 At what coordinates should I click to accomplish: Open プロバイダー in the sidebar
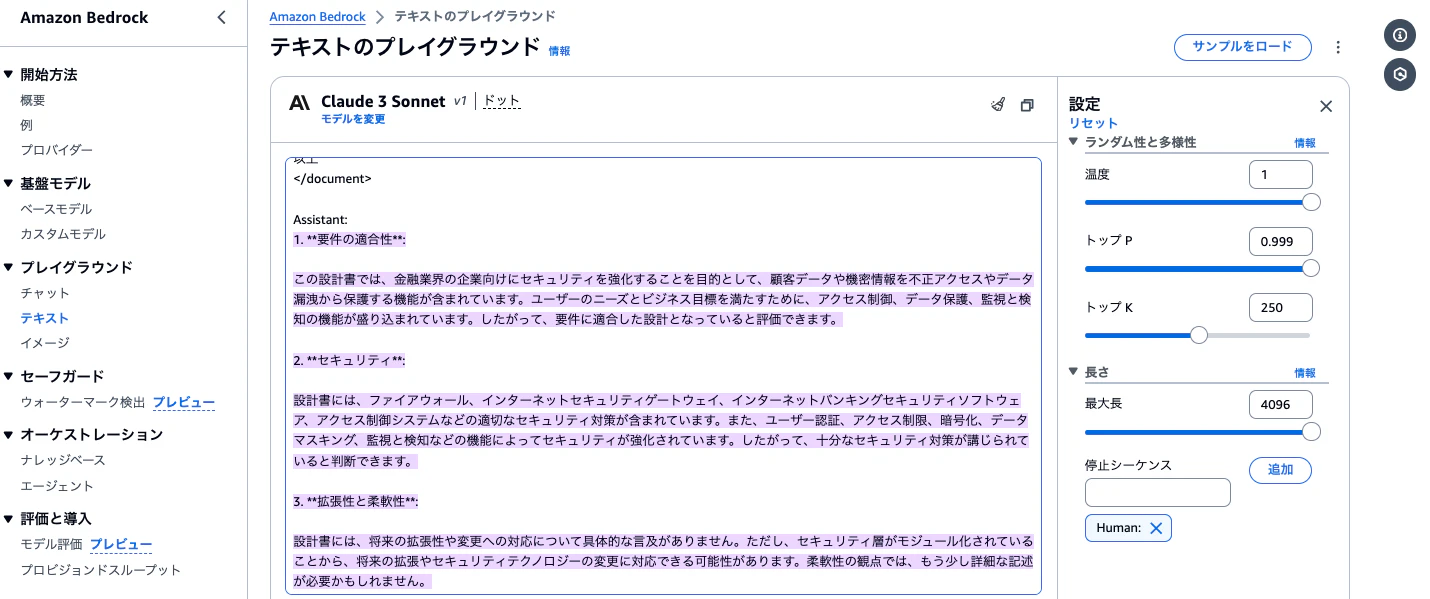pyautogui.click(x=57, y=150)
